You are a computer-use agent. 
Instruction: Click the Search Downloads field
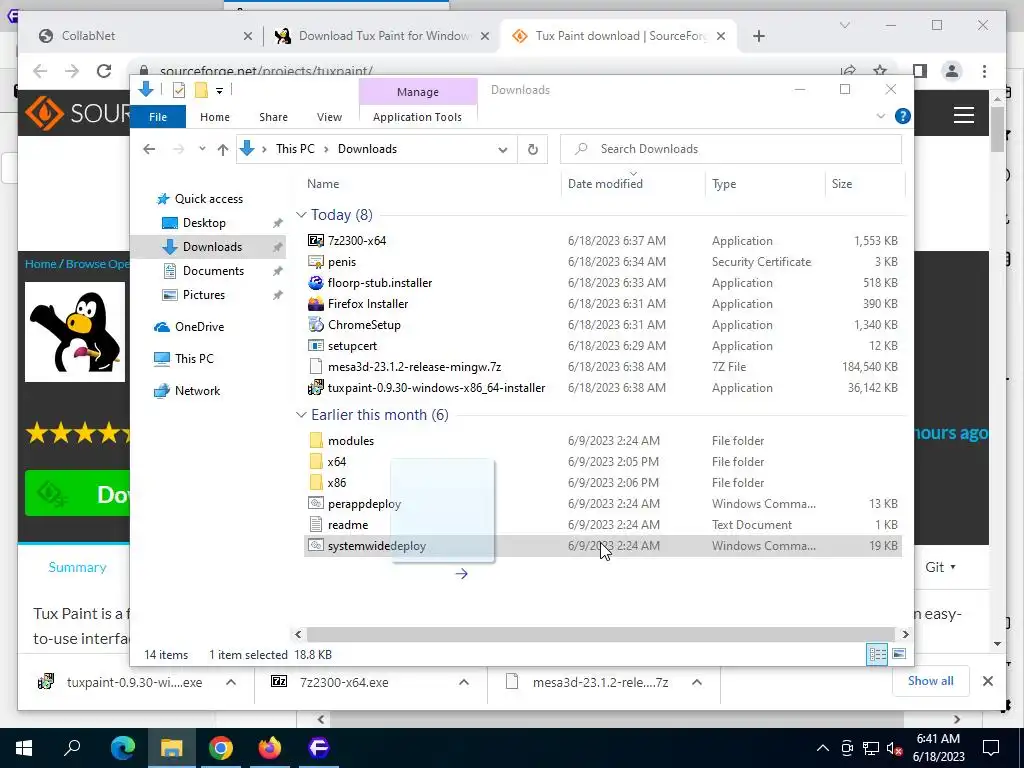pos(731,149)
